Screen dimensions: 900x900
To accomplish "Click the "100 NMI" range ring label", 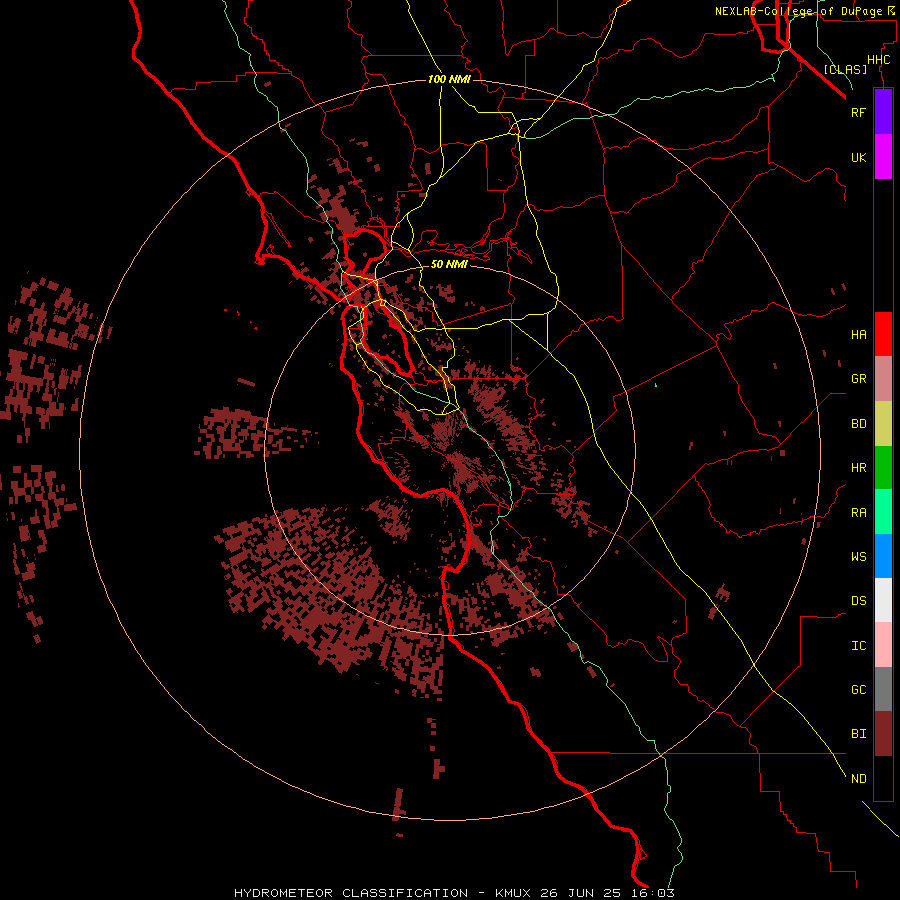I will [x=449, y=79].
